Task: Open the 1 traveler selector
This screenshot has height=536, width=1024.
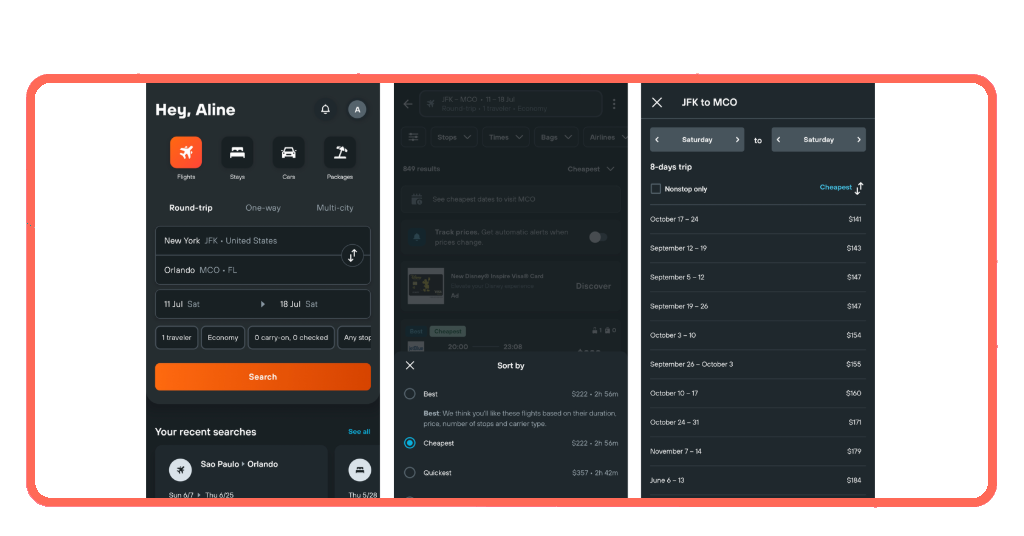Action: (176, 338)
